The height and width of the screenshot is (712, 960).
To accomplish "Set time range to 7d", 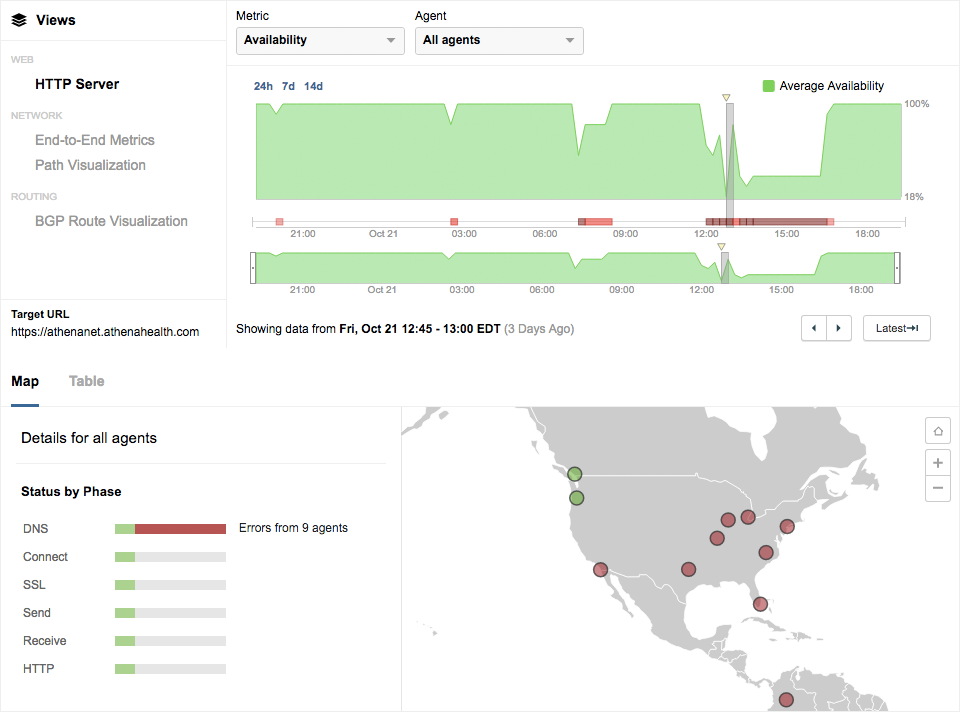I will pyautogui.click(x=288, y=86).
